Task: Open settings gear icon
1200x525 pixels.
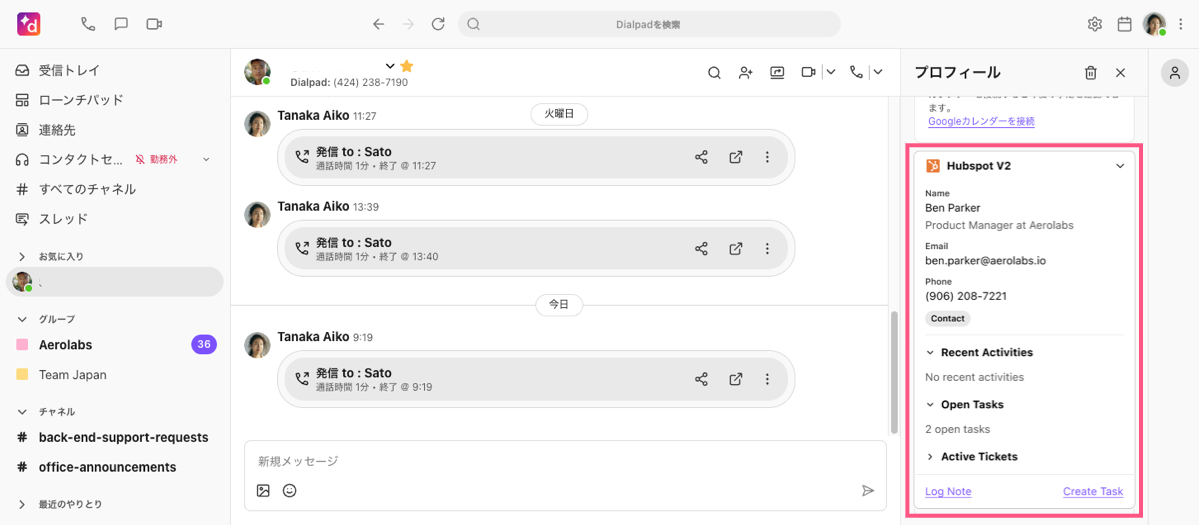Action: pos(1095,24)
